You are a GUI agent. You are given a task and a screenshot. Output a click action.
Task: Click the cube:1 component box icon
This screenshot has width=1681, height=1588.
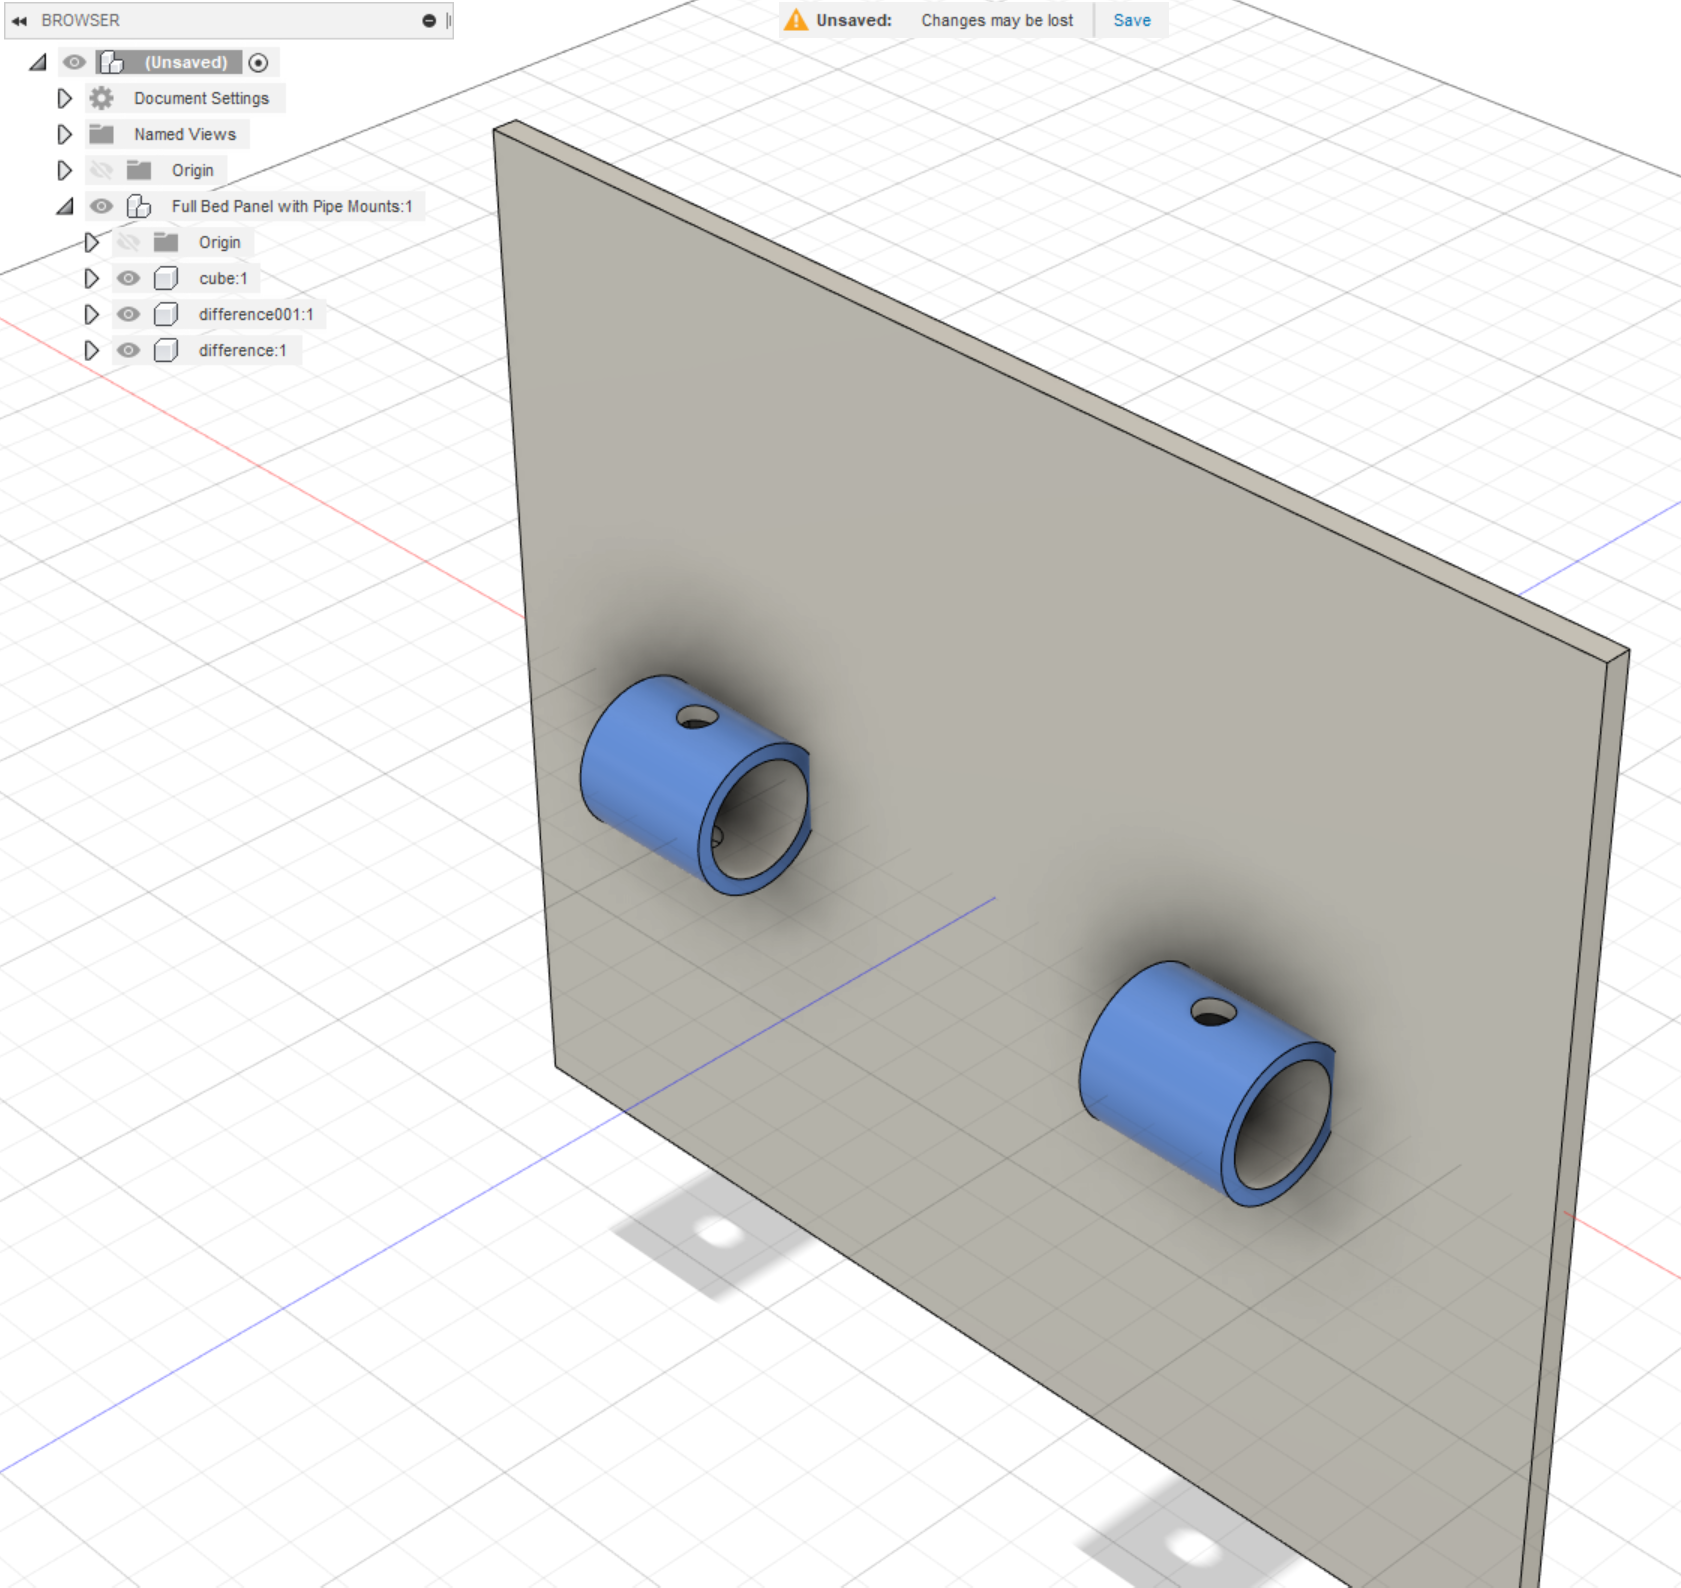[x=166, y=278]
